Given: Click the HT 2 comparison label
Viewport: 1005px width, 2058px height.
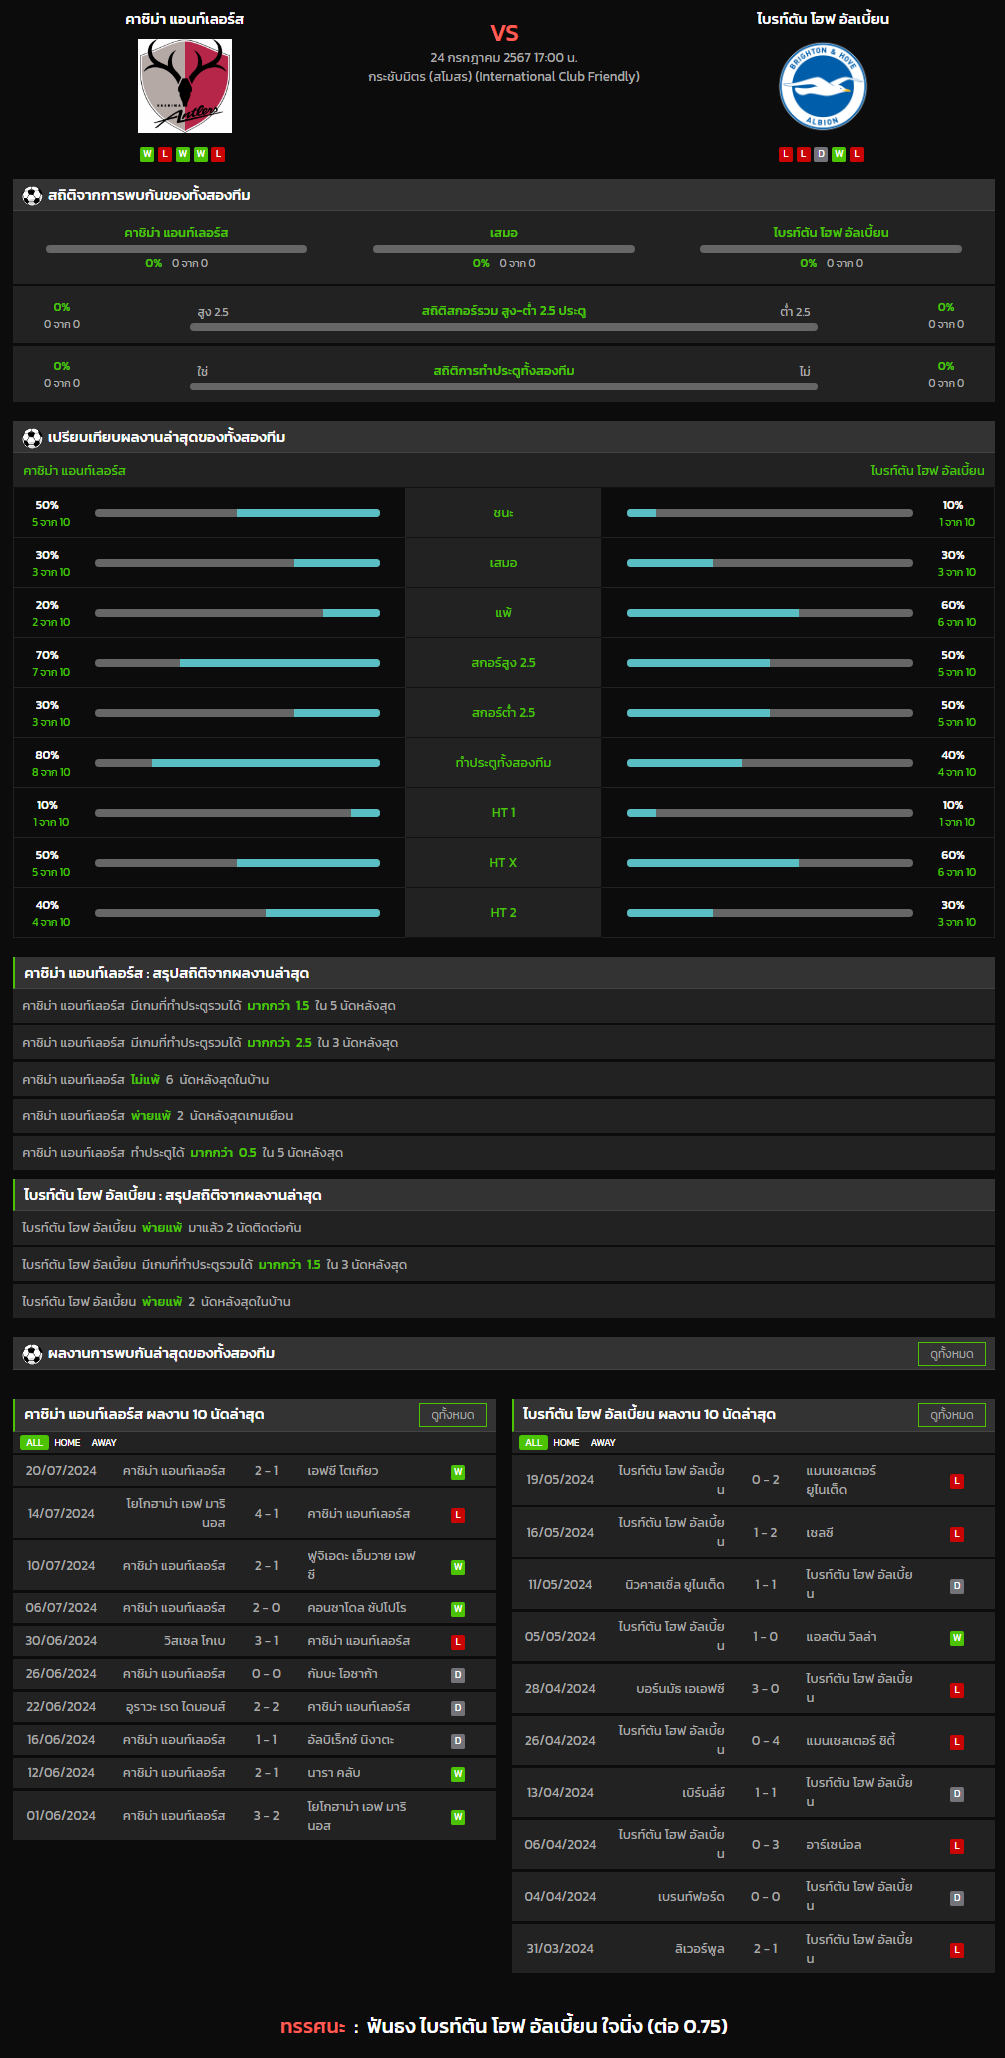Looking at the screenshot, I should (x=503, y=913).
